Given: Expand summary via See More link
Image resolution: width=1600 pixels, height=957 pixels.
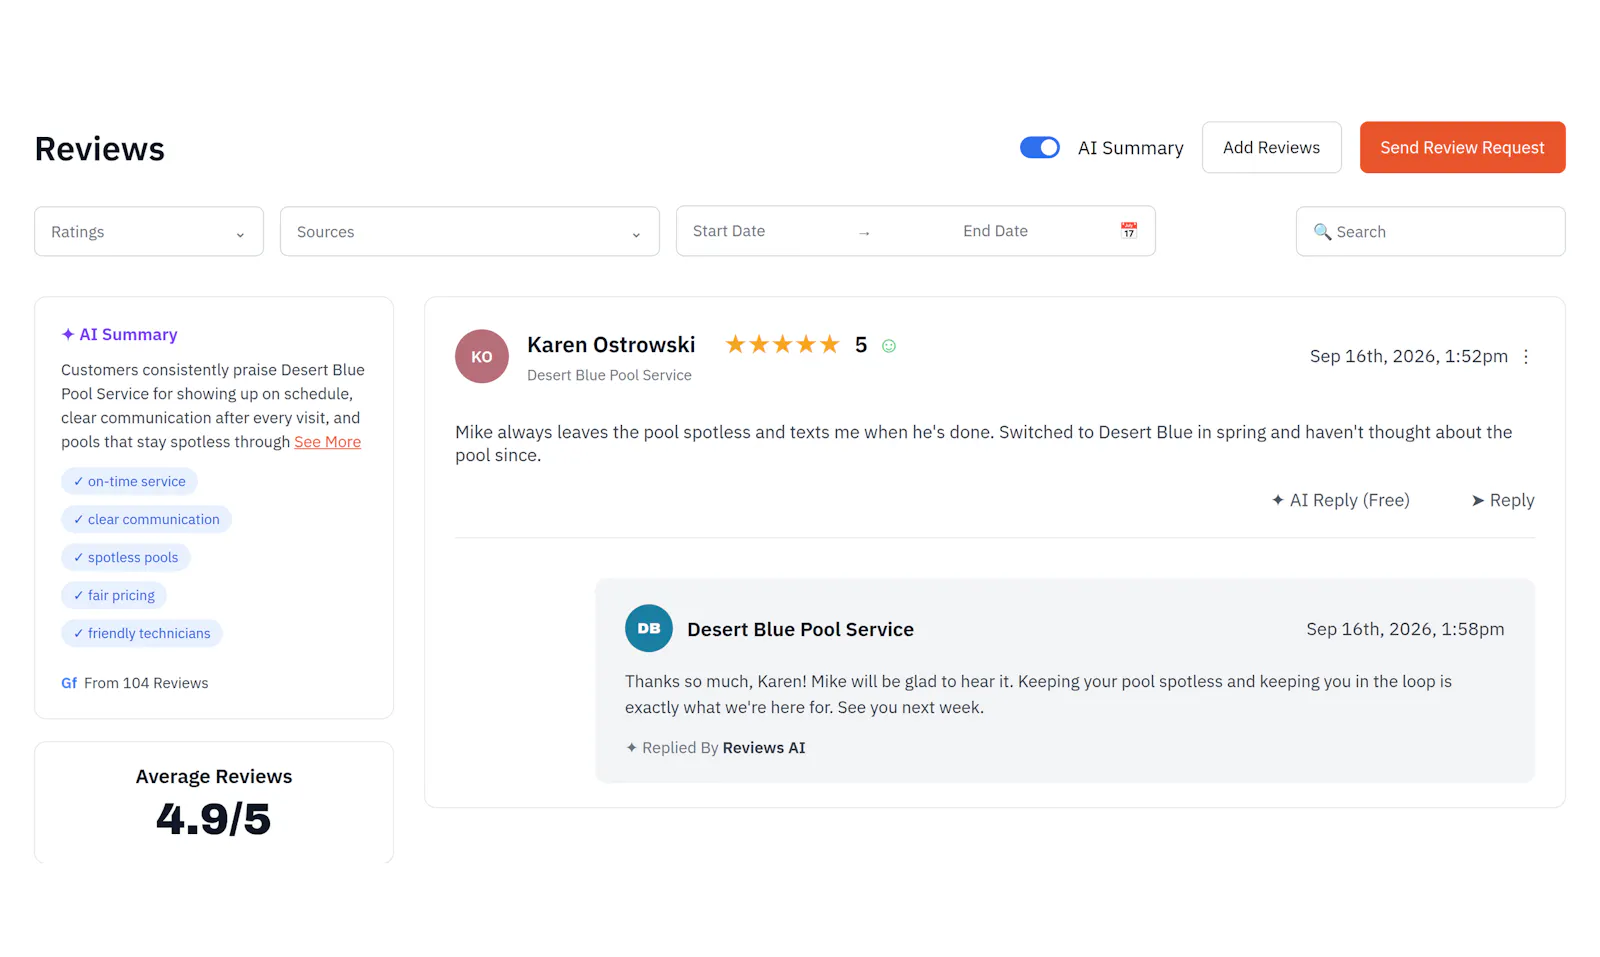Looking at the screenshot, I should point(327,442).
